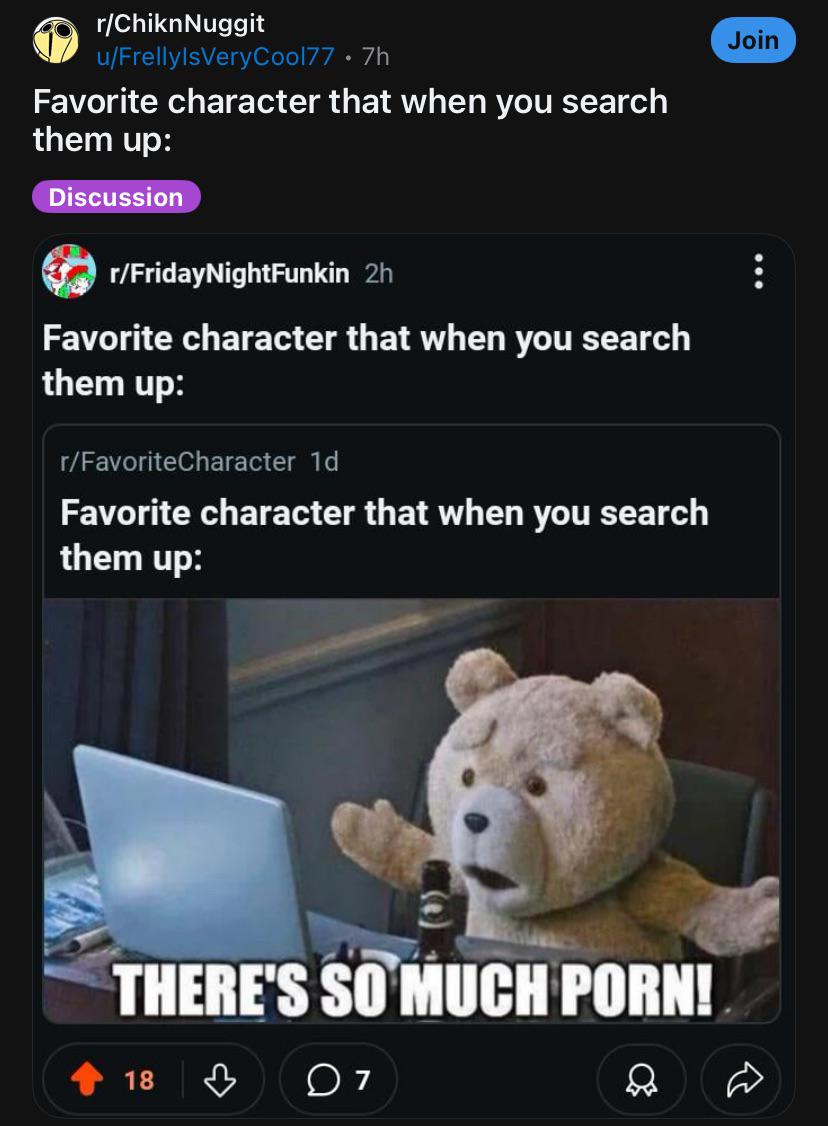Open the three-dot crosspost options menu
The height and width of the screenshot is (1126, 828).
click(759, 272)
